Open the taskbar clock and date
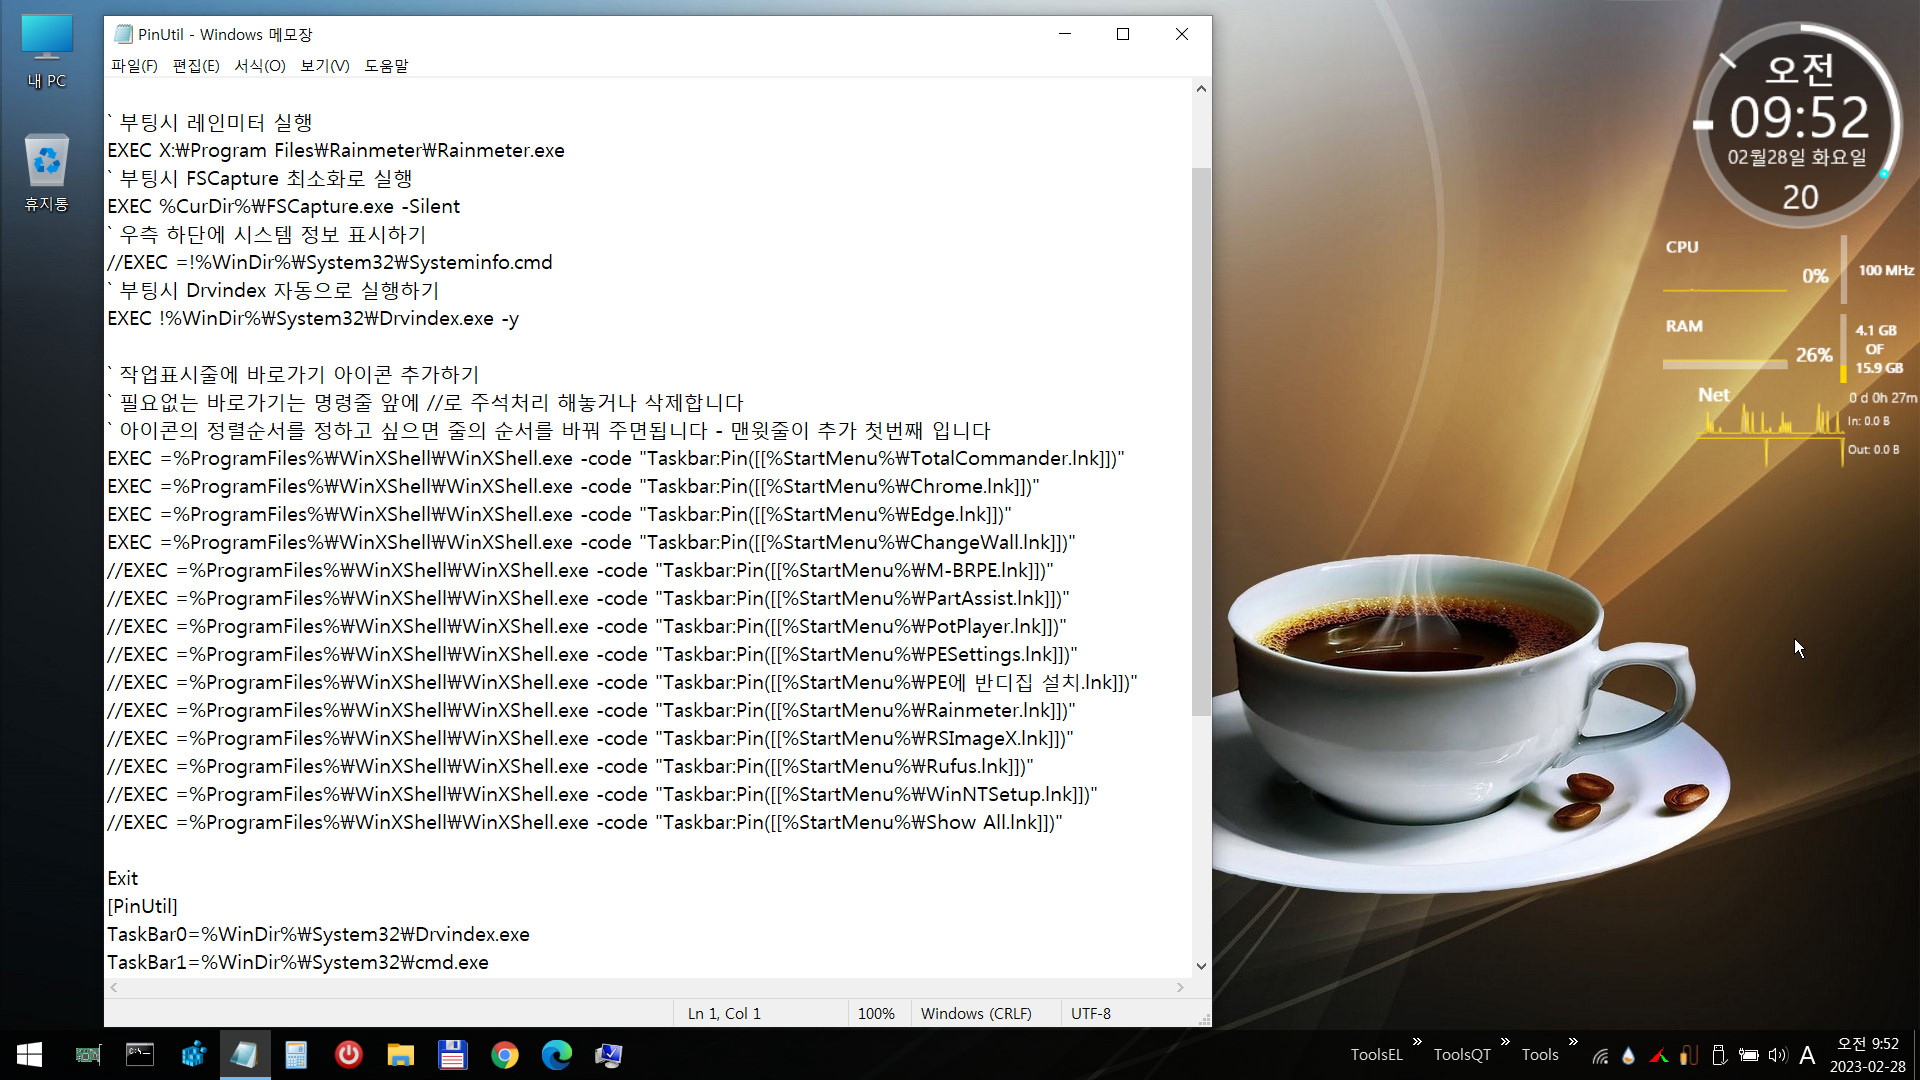This screenshot has height=1080, width=1920. (1867, 1055)
